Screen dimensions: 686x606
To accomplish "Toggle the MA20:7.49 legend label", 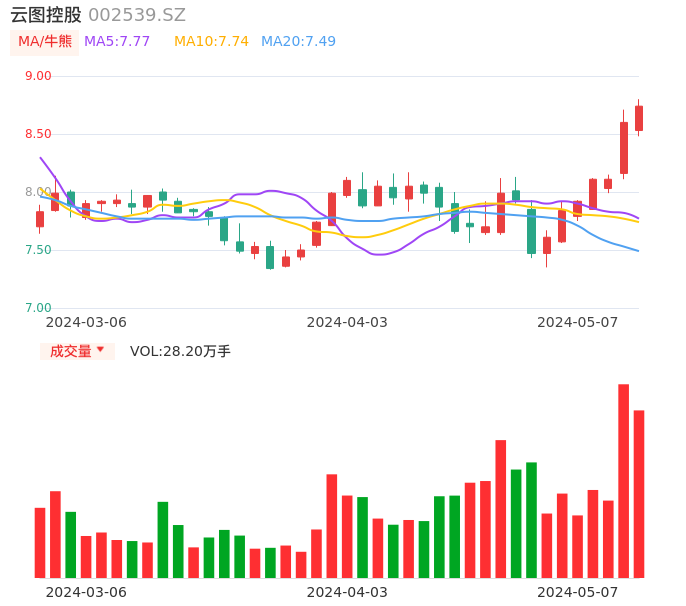I will pos(298,42).
